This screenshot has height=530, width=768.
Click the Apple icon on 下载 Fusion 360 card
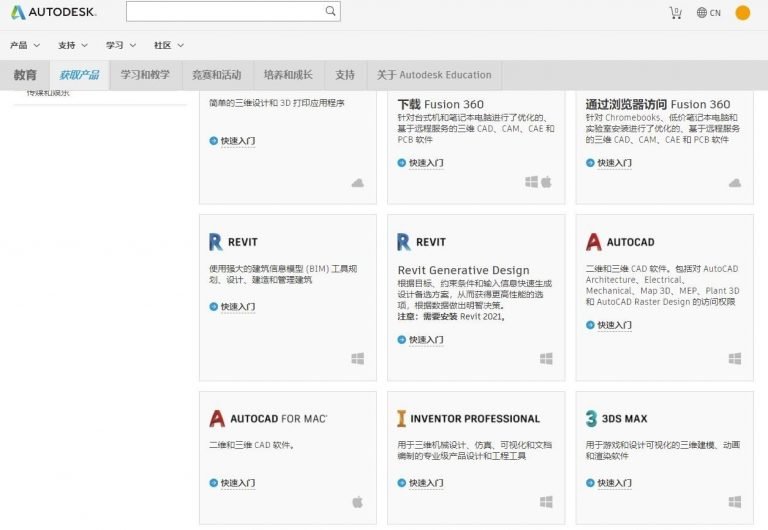click(547, 182)
